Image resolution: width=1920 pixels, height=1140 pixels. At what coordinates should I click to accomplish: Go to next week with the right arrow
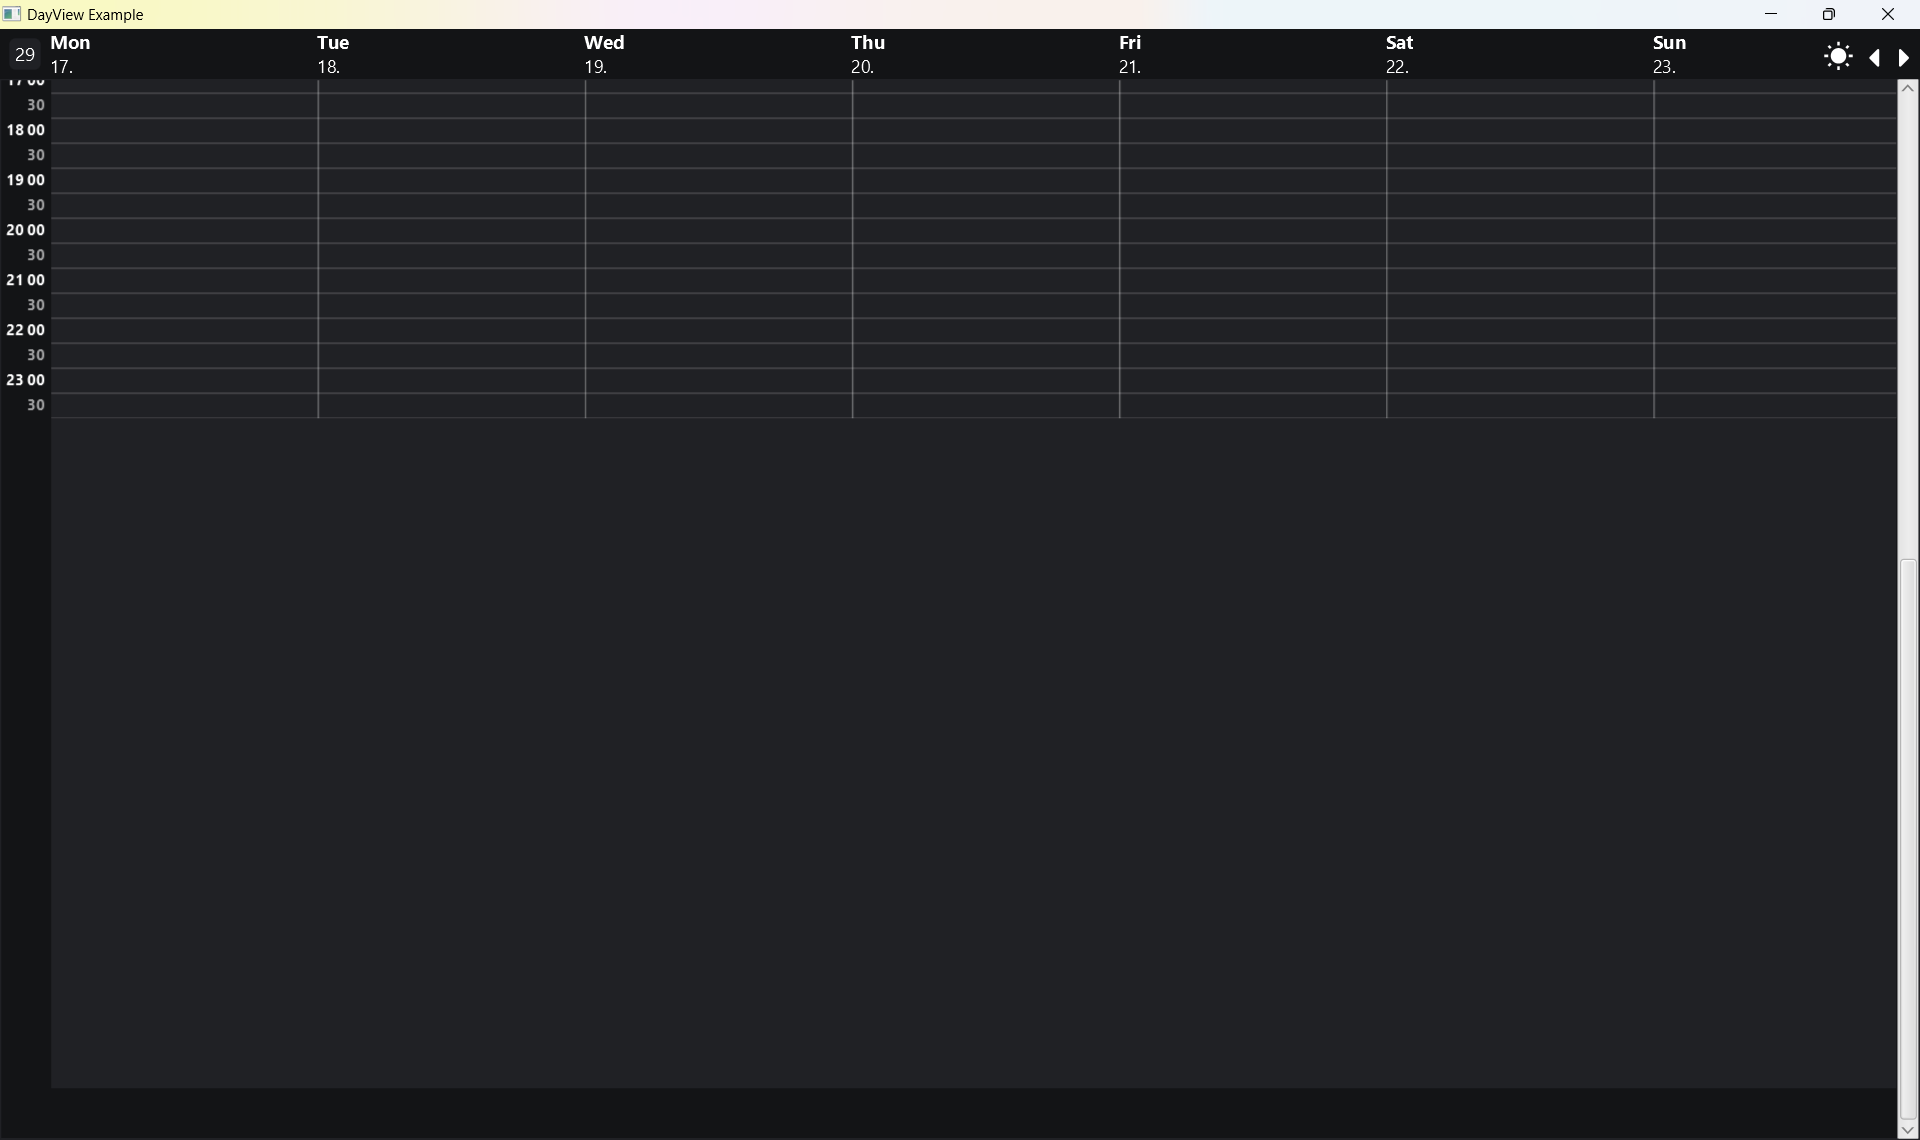(1903, 58)
